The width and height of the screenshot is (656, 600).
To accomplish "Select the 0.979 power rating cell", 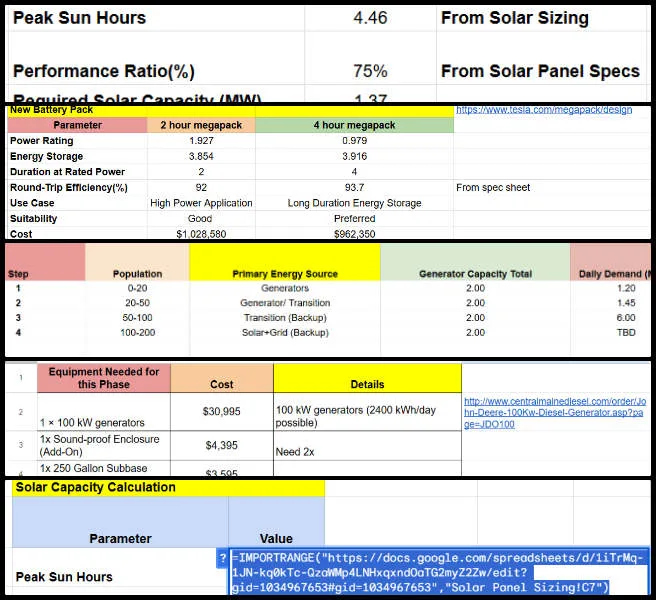I will (354, 141).
